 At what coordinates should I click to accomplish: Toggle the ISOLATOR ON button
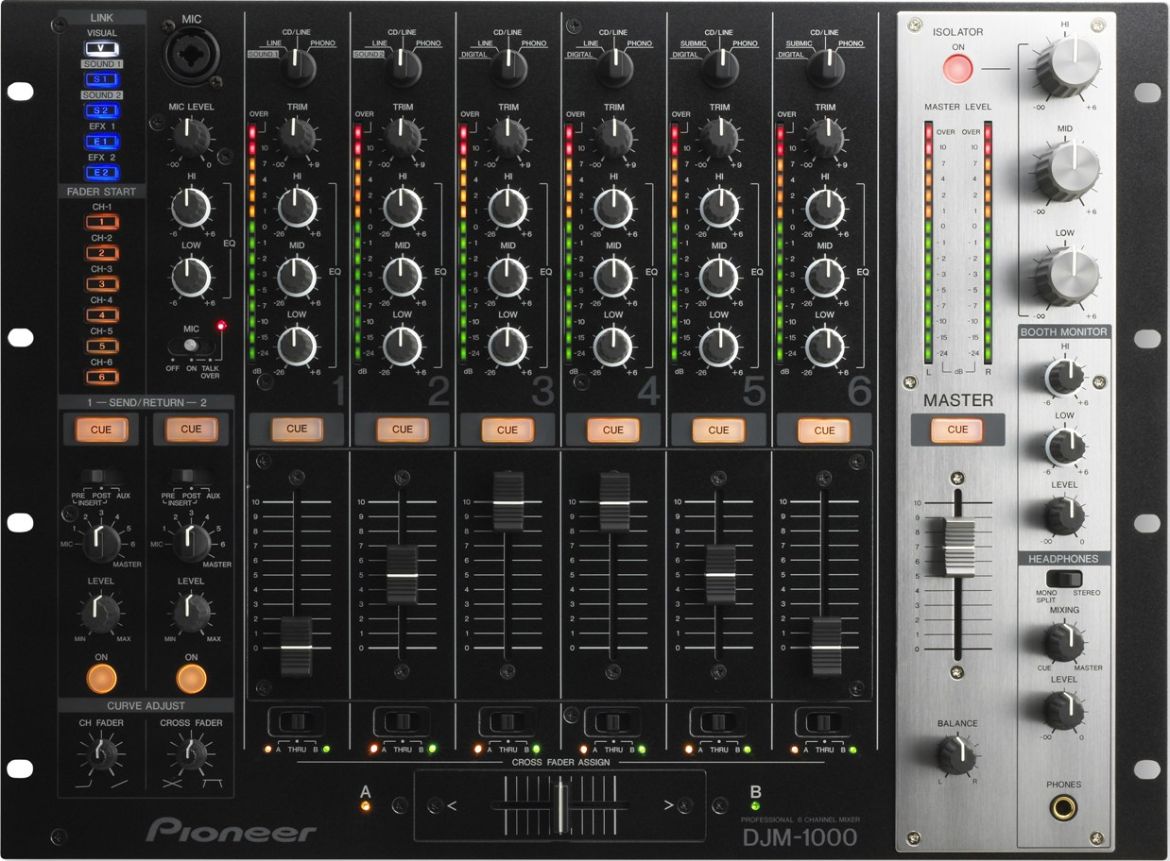point(958,69)
